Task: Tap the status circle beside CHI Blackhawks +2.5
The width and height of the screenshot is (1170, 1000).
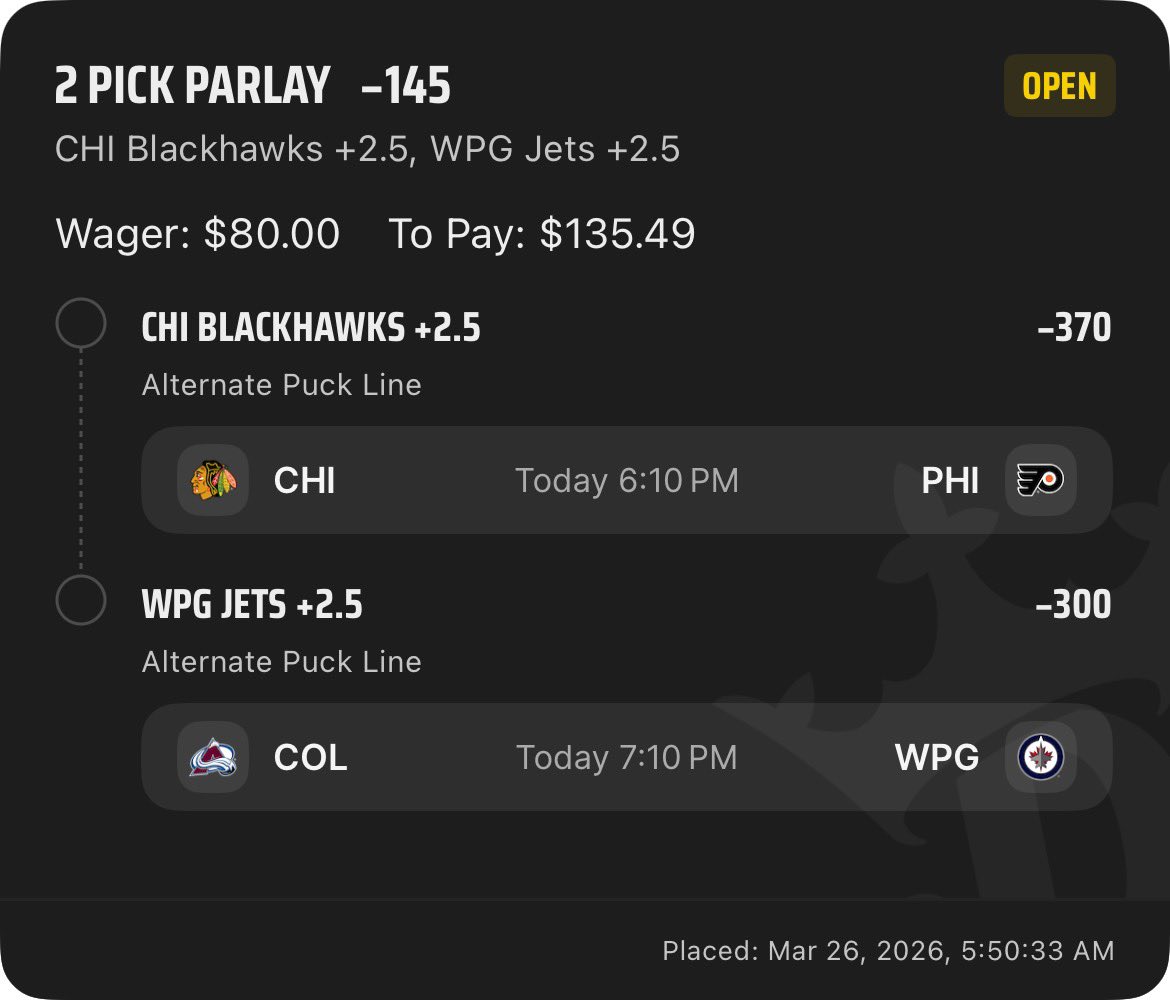Action: pyautogui.click(x=81, y=323)
